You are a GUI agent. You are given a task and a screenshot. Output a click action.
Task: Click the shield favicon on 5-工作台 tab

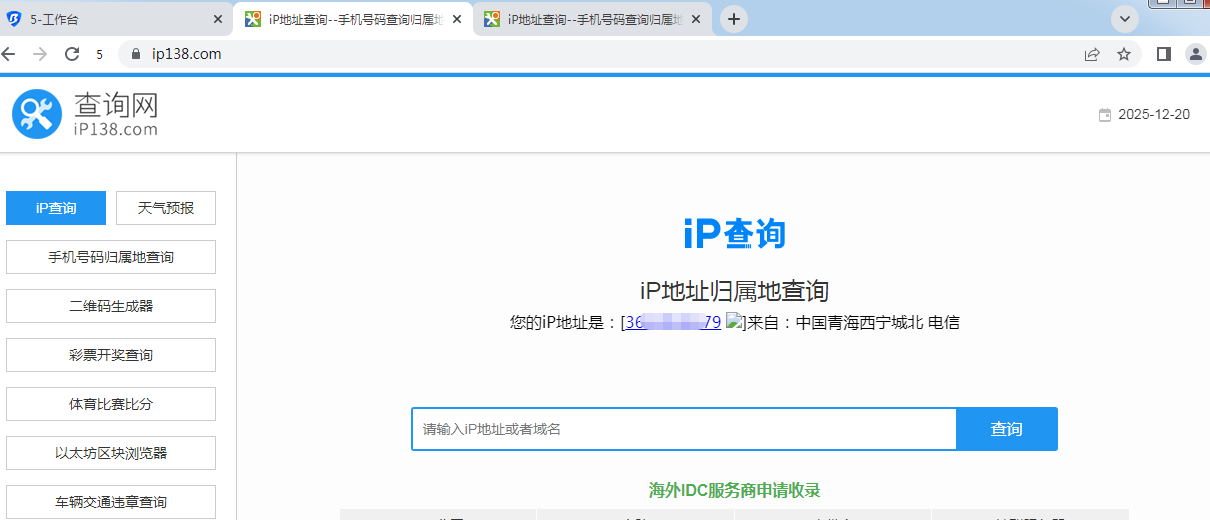point(14,19)
